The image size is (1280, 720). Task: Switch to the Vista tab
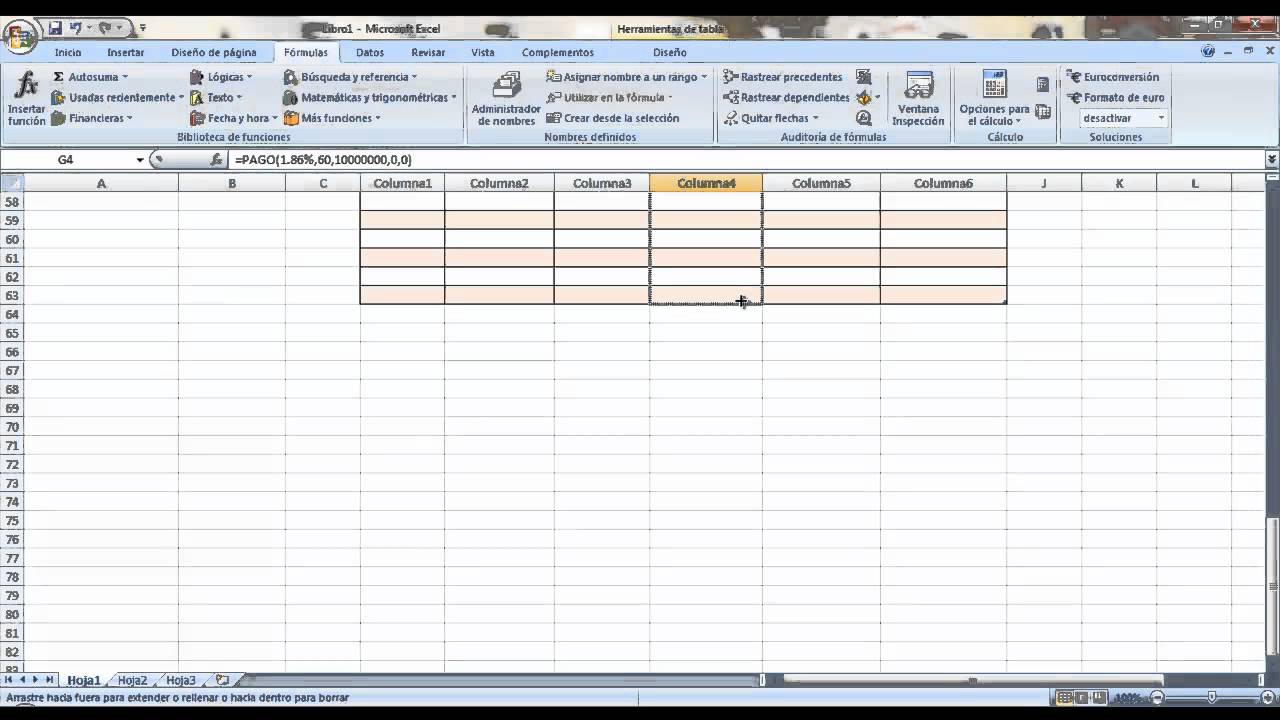483,52
